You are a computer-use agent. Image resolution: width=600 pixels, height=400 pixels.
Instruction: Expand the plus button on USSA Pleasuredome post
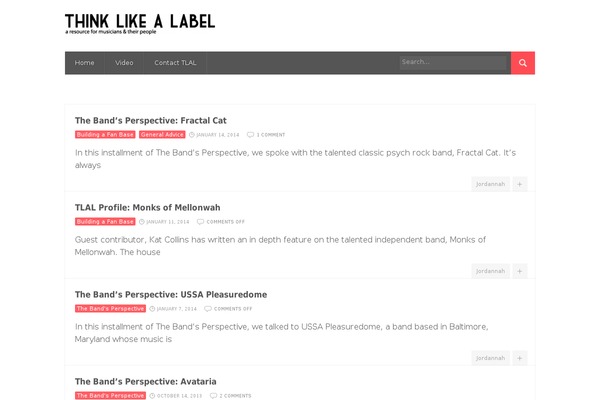520,358
